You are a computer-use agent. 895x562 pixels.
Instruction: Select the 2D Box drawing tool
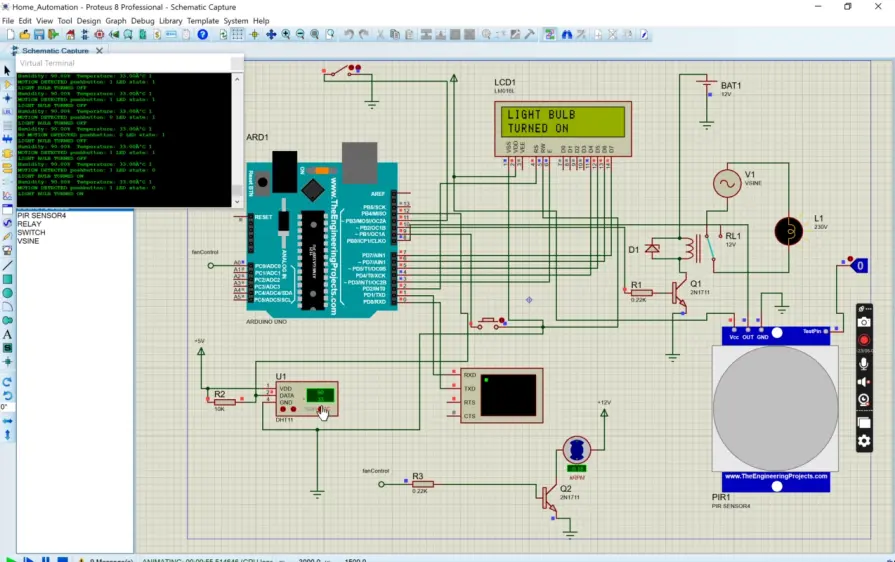click(7, 279)
